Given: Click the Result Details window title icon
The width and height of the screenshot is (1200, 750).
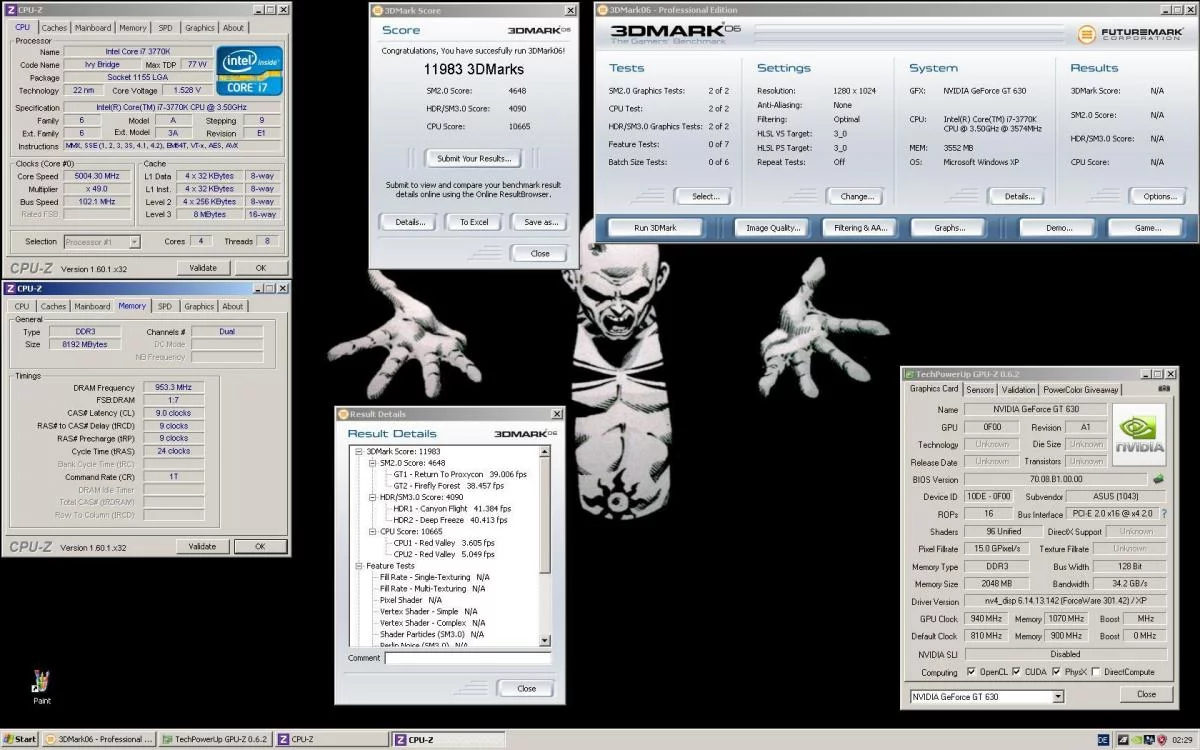Looking at the screenshot, I should (x=343, y=414).
